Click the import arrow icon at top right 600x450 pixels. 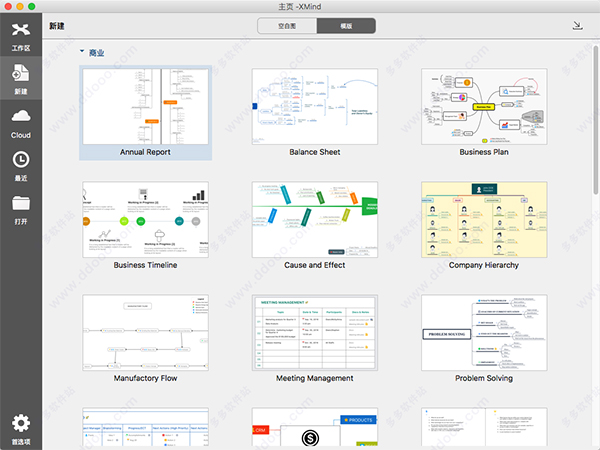coord(577,26)
